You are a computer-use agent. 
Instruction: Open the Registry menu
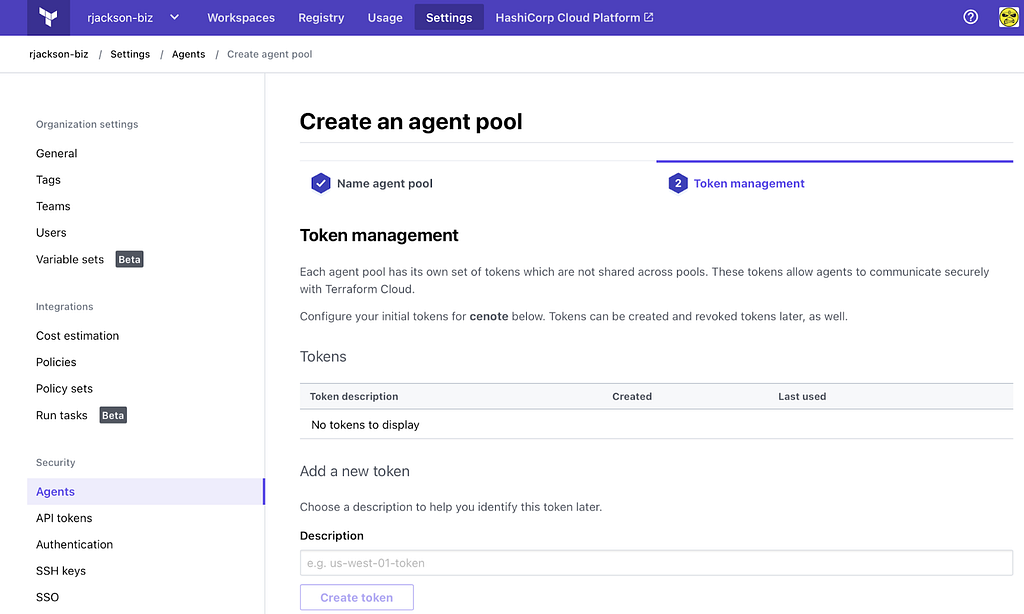pos(321,18)
